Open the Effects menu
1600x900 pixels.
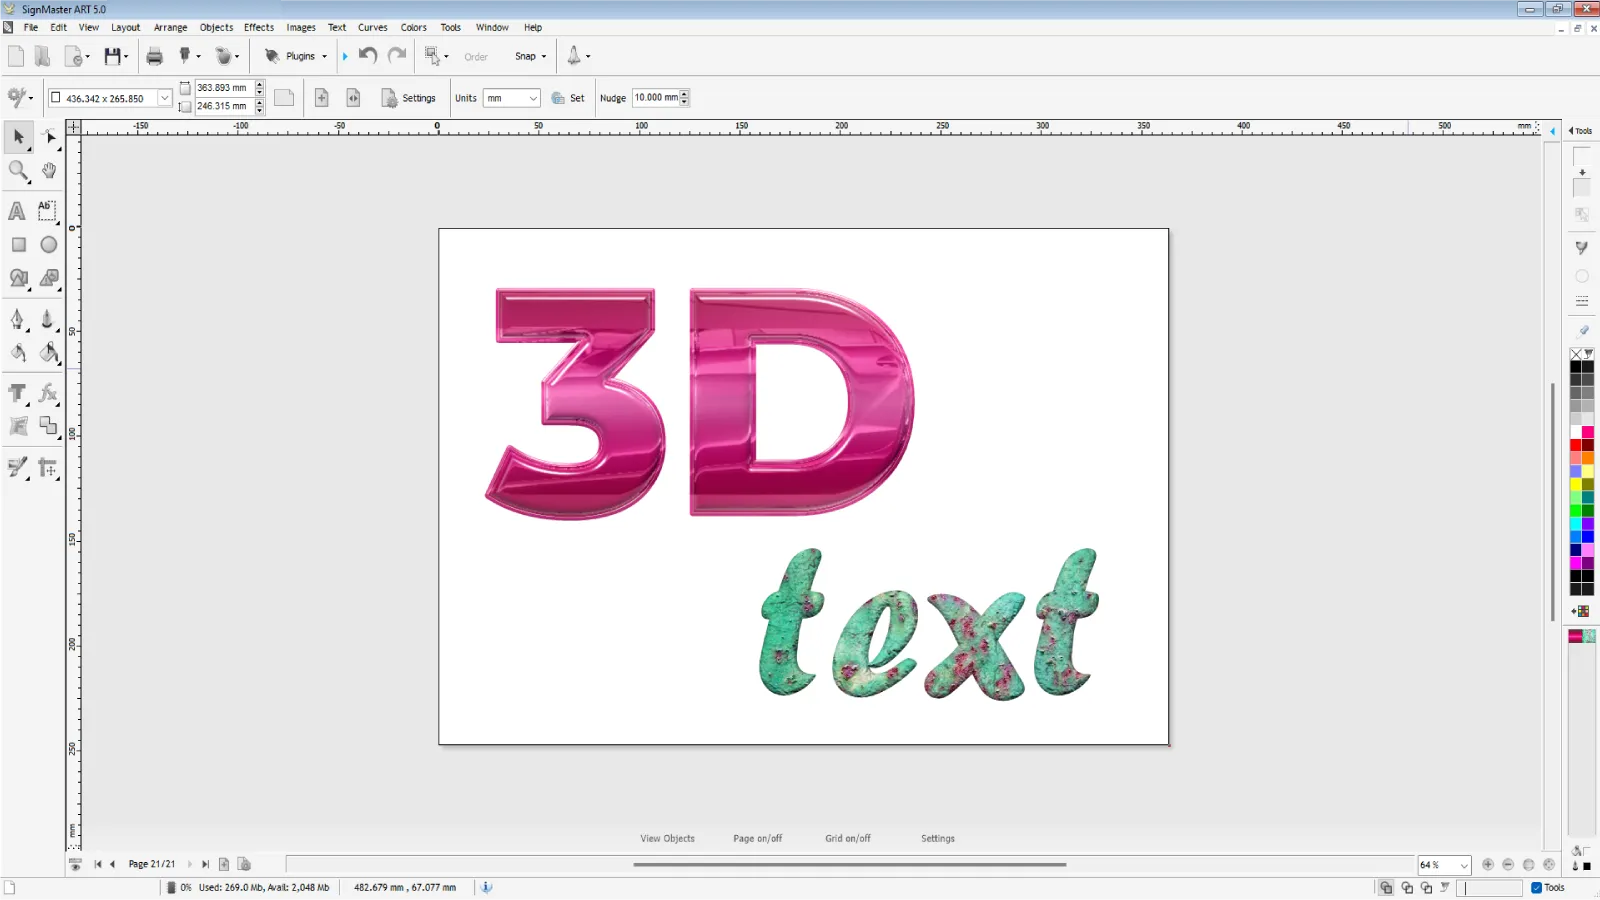(x=259, y=28)
